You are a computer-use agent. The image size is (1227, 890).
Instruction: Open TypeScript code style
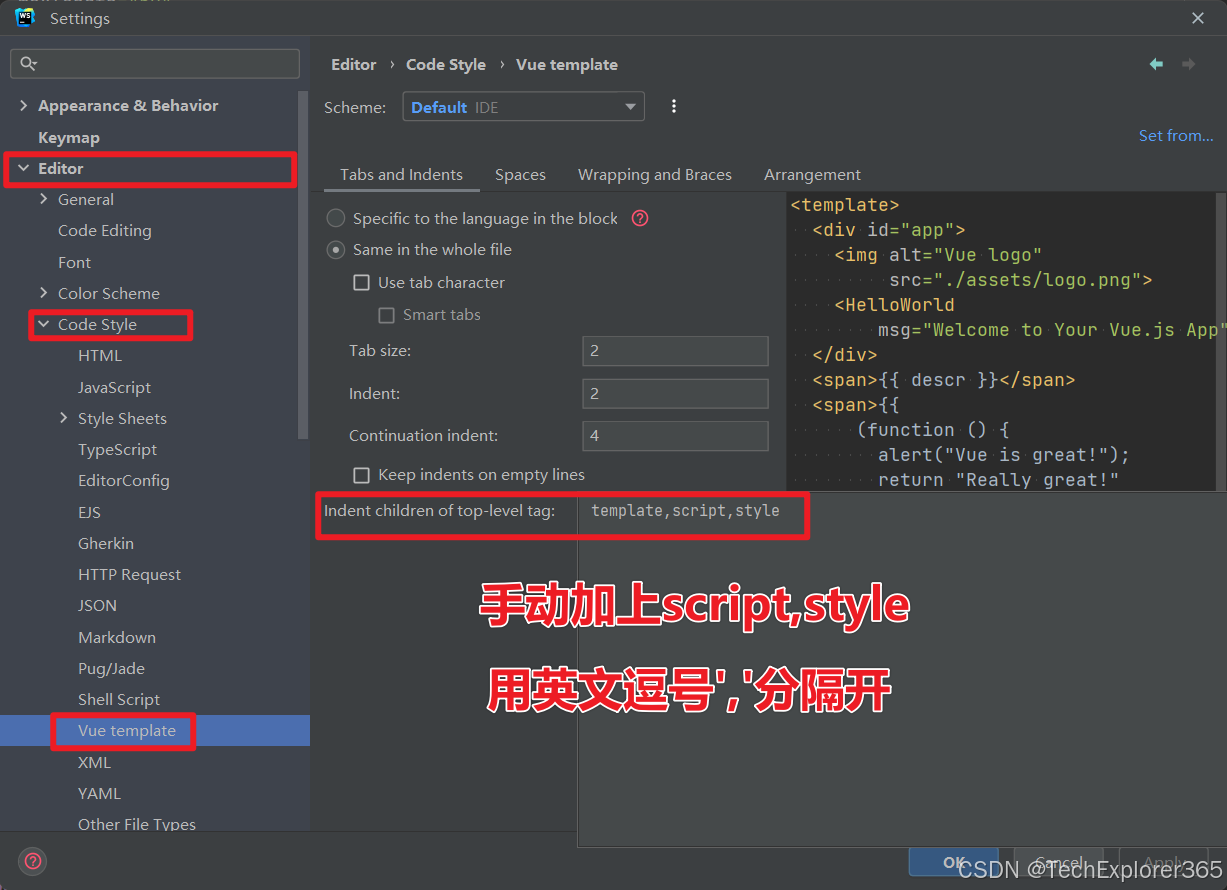click(117, 449)
